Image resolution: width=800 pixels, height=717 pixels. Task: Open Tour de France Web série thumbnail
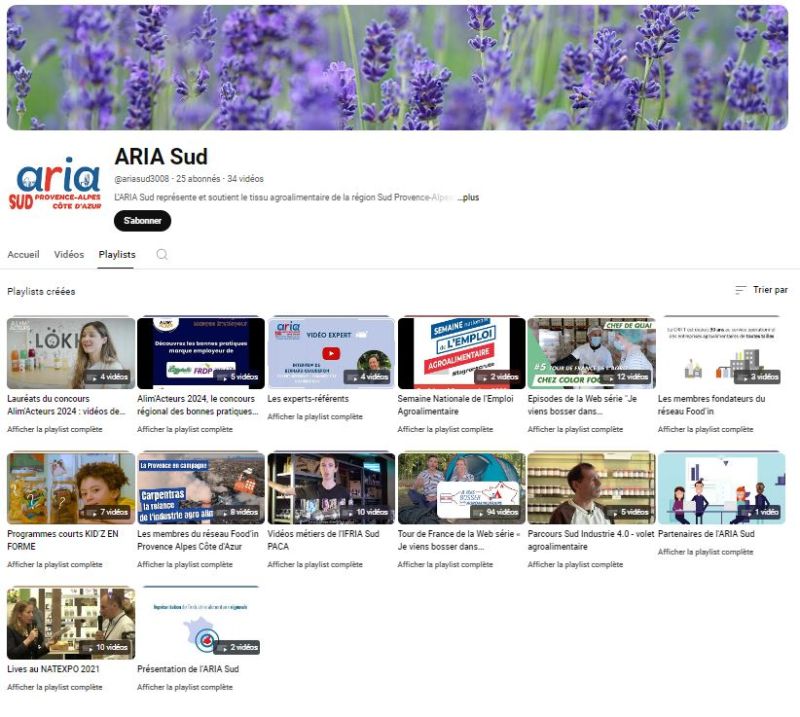pyautogui.click(x=461, y=488)
